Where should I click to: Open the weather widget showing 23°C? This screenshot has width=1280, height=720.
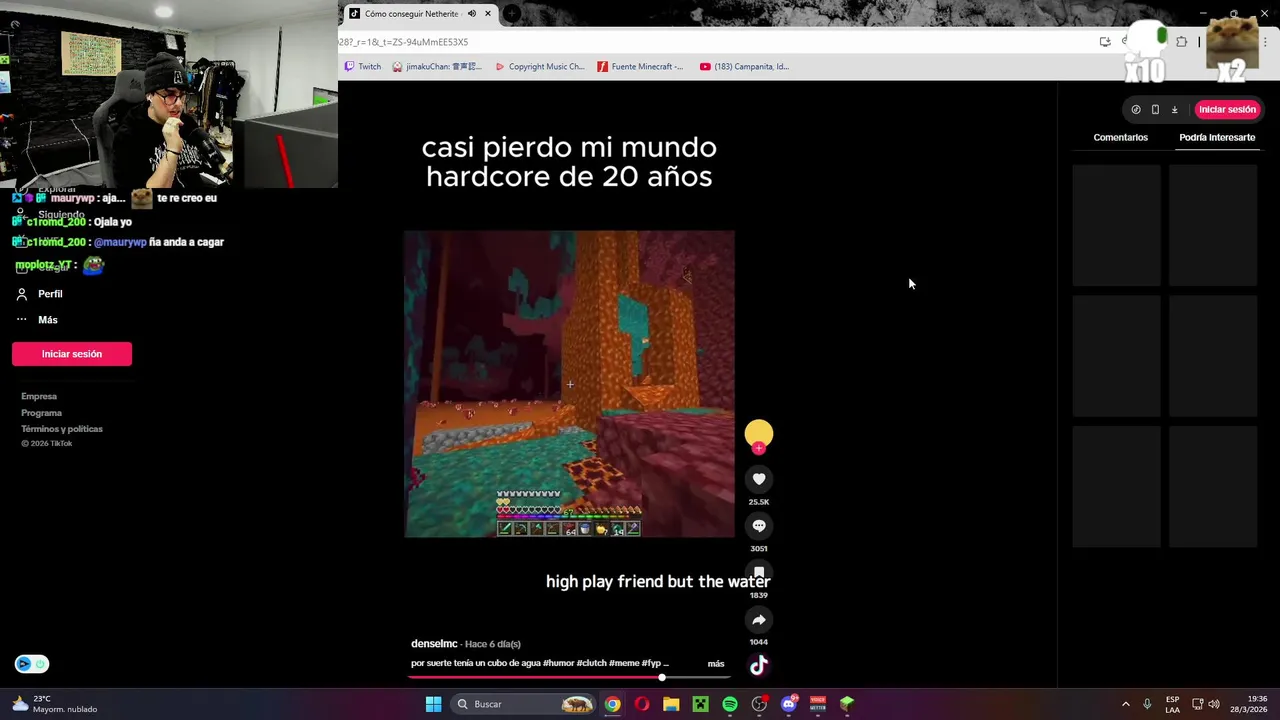[55, 704]
